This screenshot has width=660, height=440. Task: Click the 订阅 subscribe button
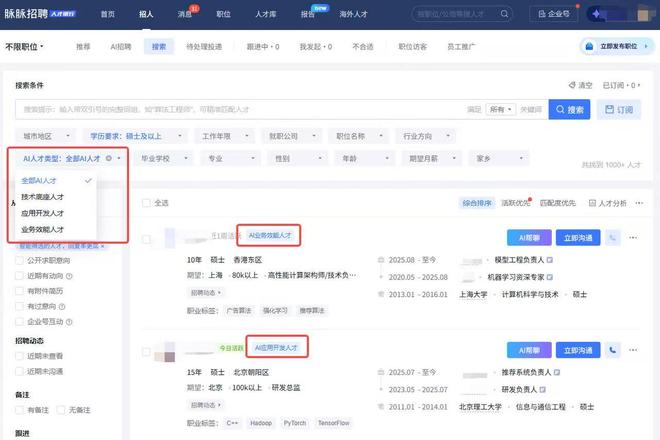(x=619, y=109)
